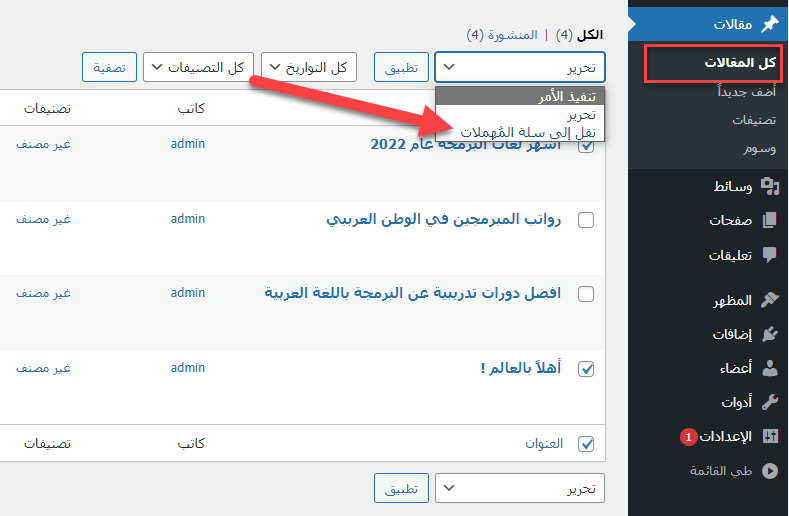Viewport: 789px width, 516px height.
Task: Choose نقل إلى سلة المُهملات option
Action: 520,132
